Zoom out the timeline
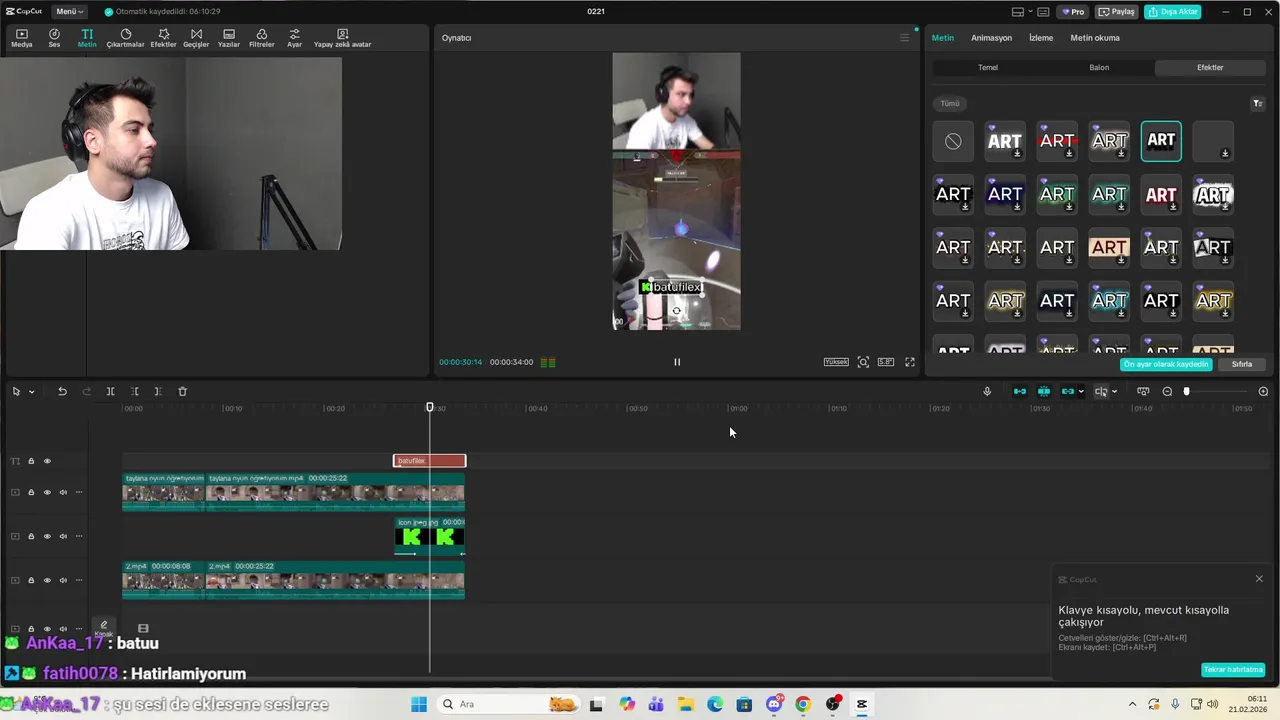The image size is (1280, 720). [1167, 391]
